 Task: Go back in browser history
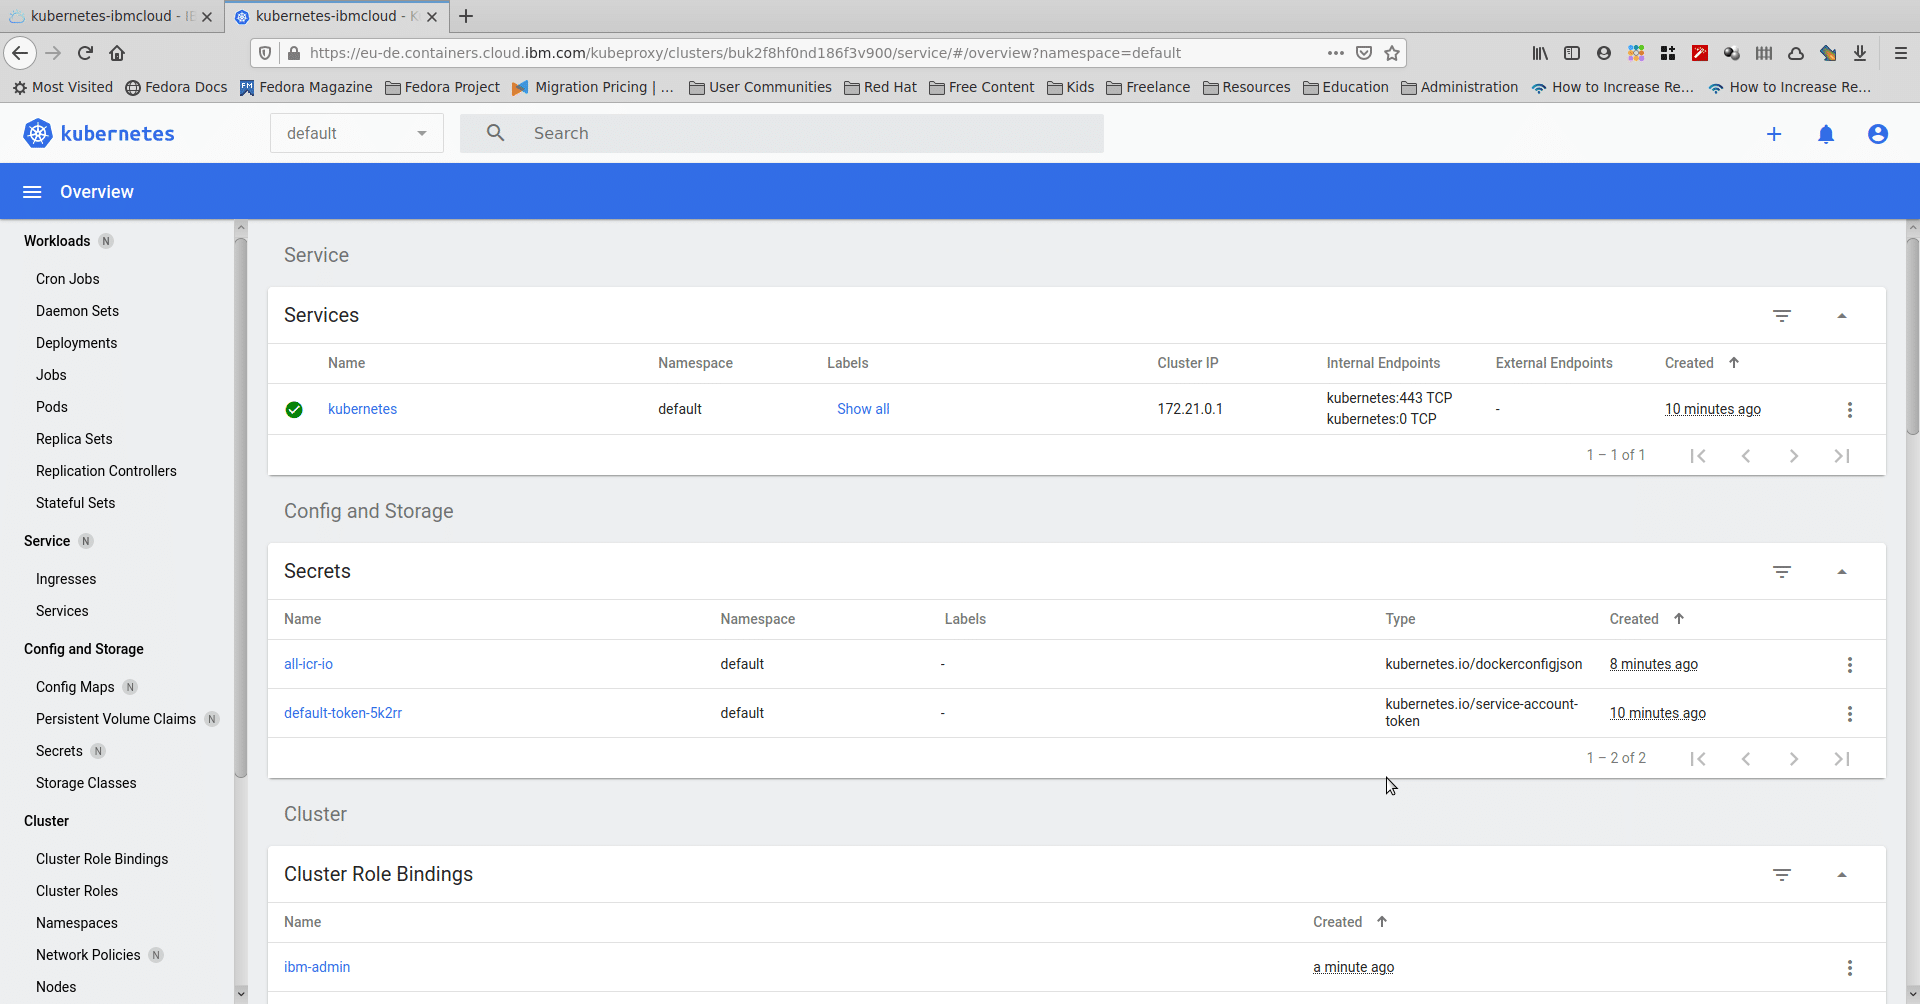[x=20, y=53]
